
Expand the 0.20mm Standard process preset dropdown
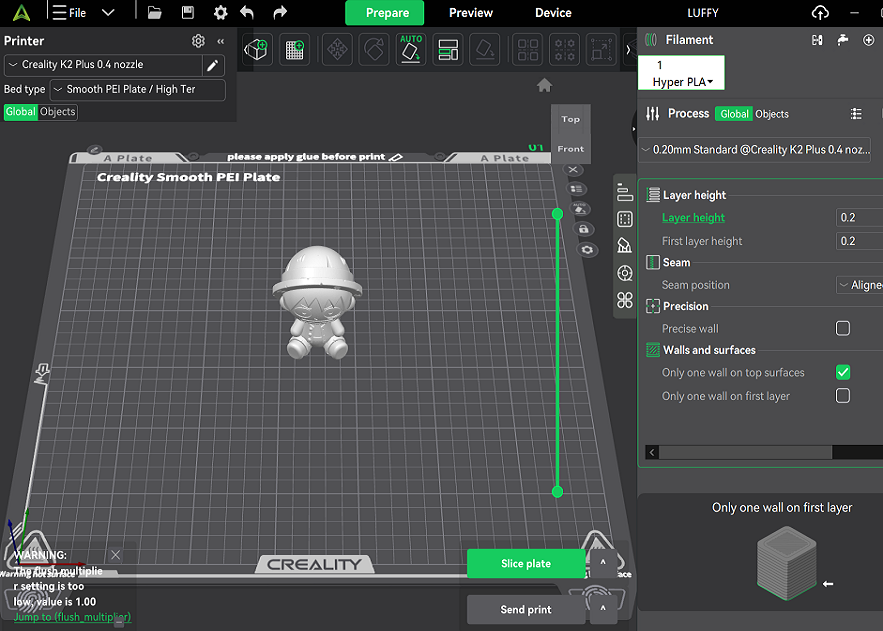pos(754,149)
